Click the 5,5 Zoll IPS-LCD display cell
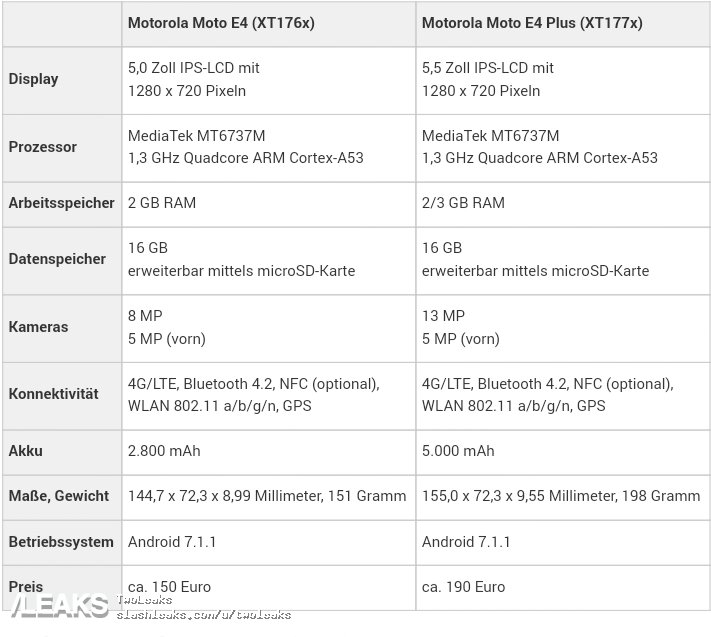This screenshot has width=711, height=637. pyautogui.click(x=488, y=68)
